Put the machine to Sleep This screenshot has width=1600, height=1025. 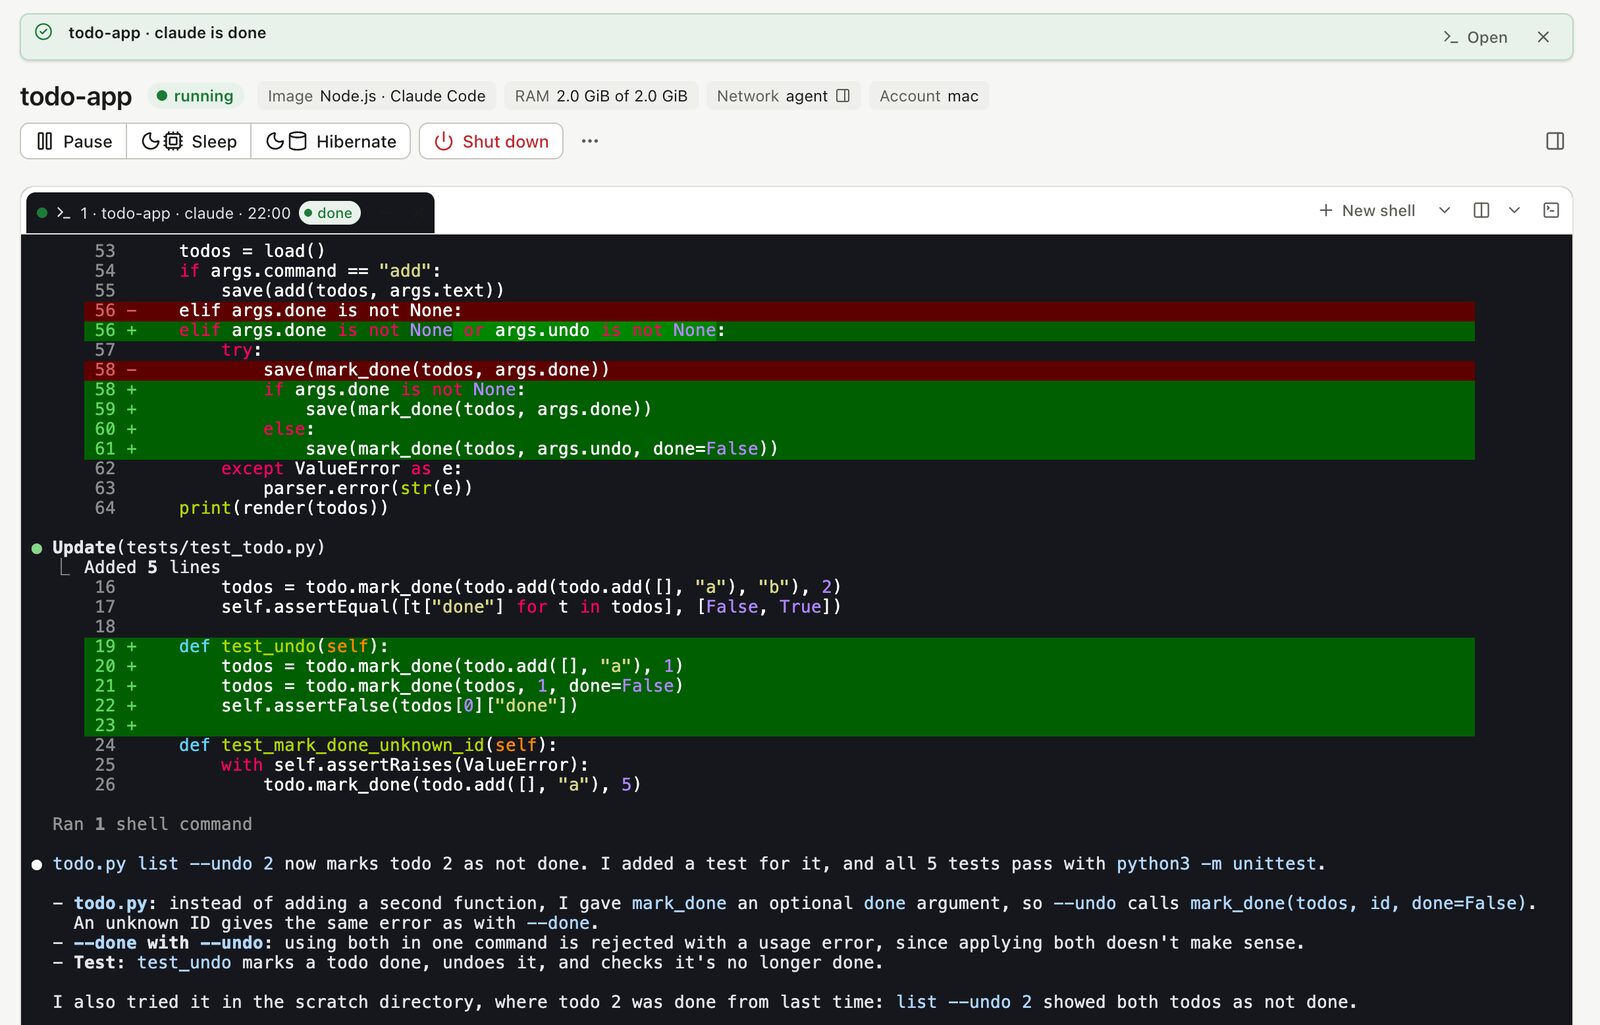189,141
